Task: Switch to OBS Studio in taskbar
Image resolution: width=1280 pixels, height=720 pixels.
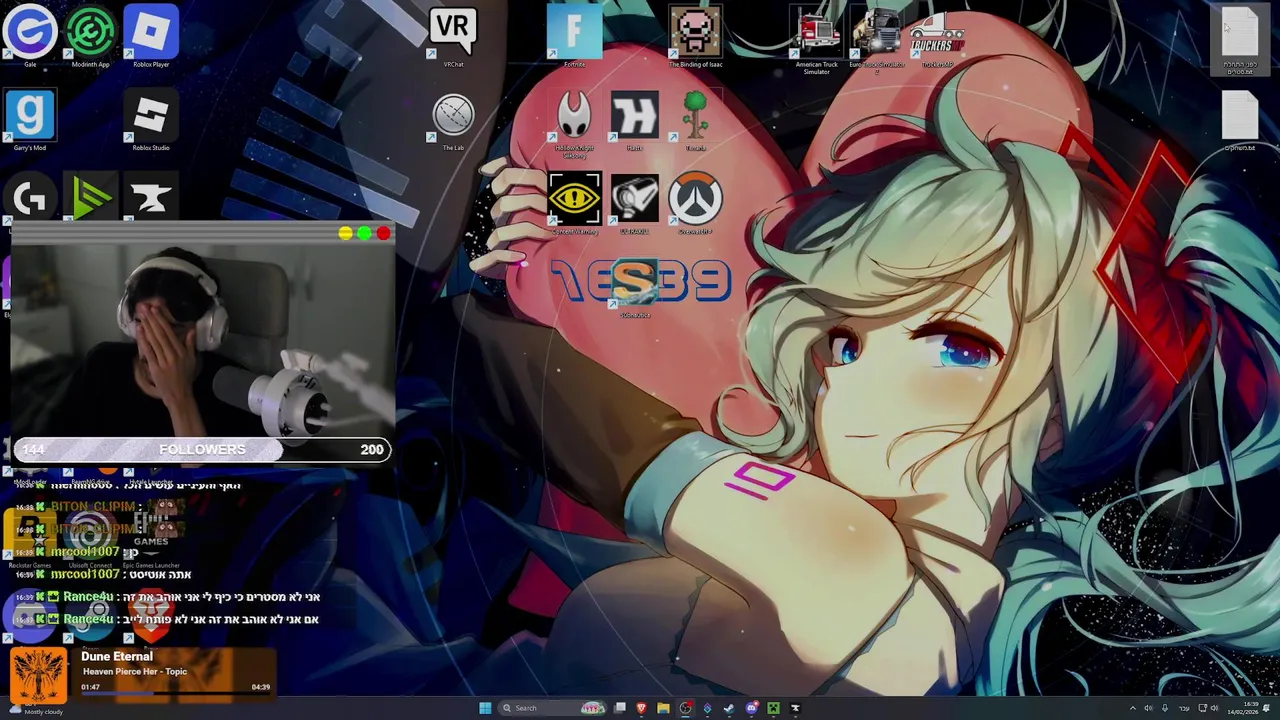Action: (685, 708)
